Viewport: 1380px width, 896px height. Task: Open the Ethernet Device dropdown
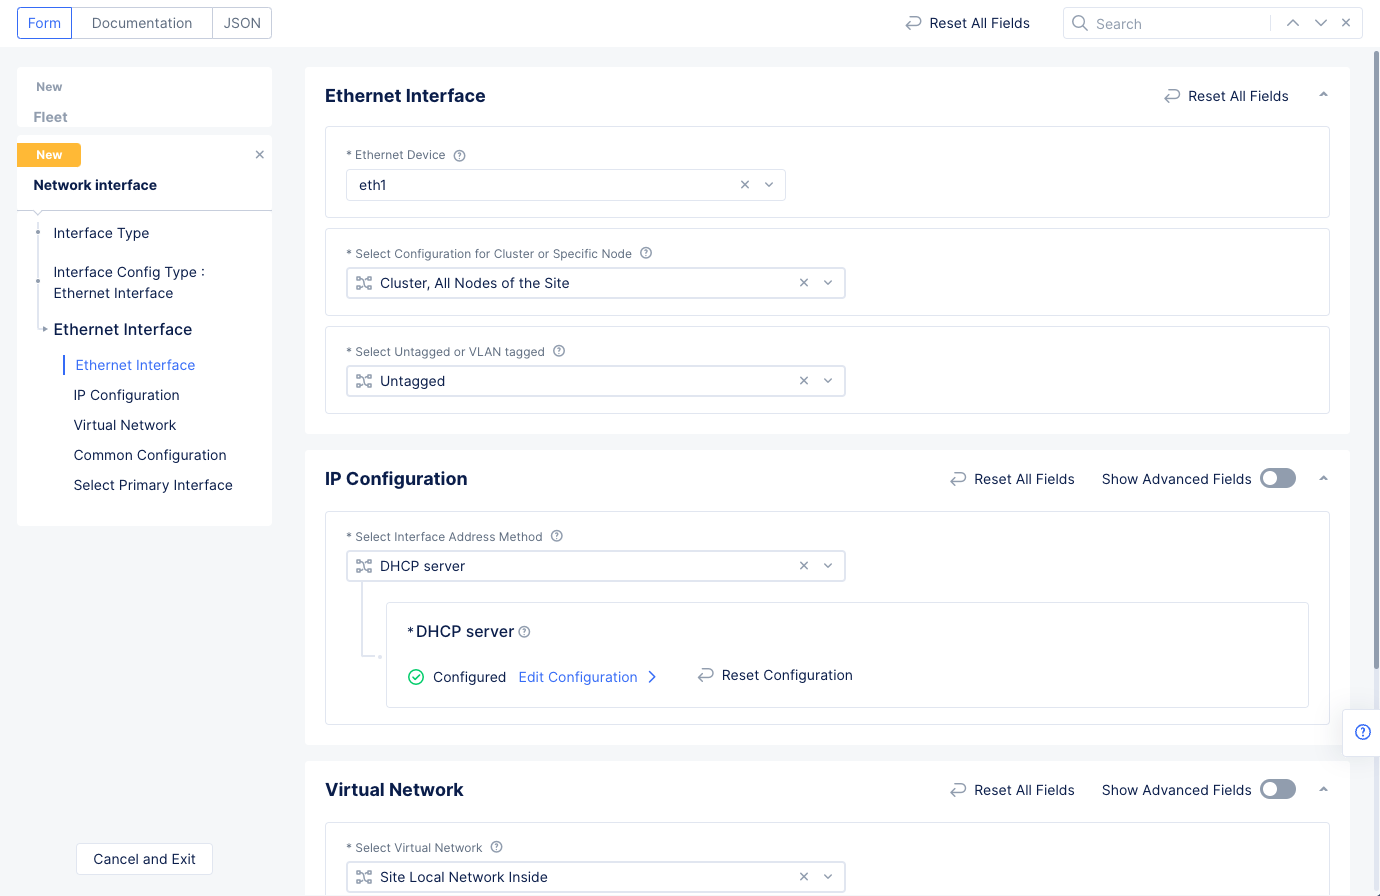tap(769, 185)
